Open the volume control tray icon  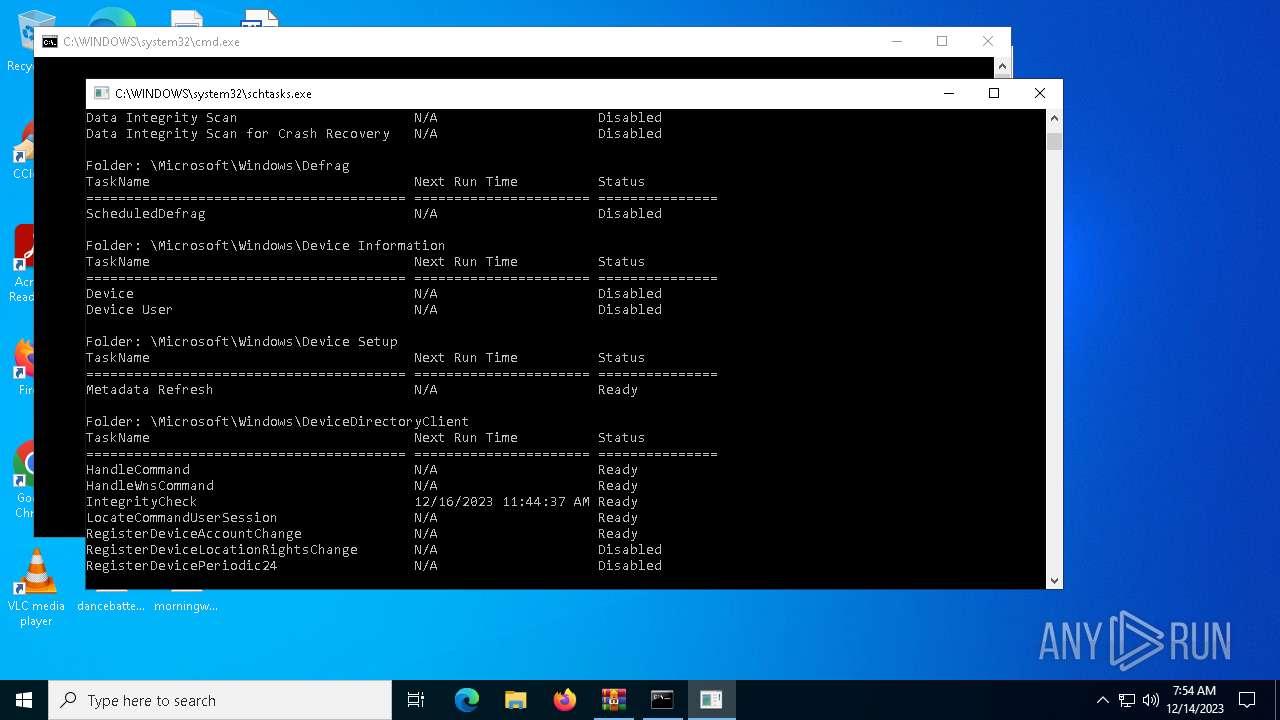pos(1150,700)
